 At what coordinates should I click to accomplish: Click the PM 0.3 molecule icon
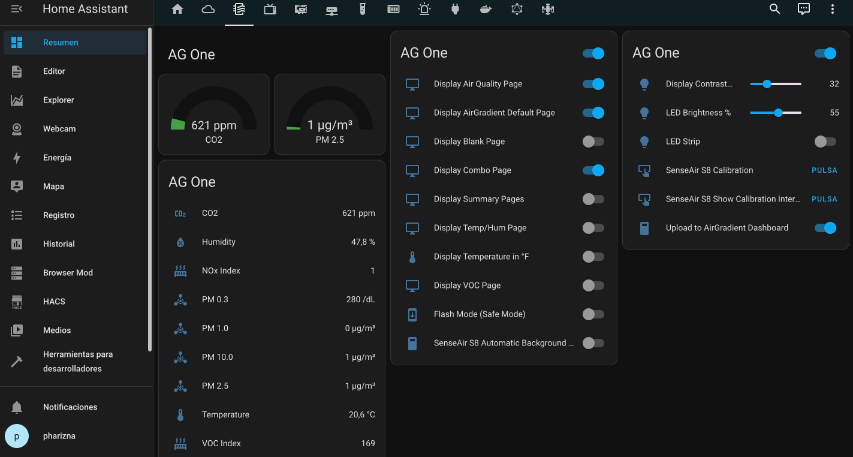pos(180,300)
